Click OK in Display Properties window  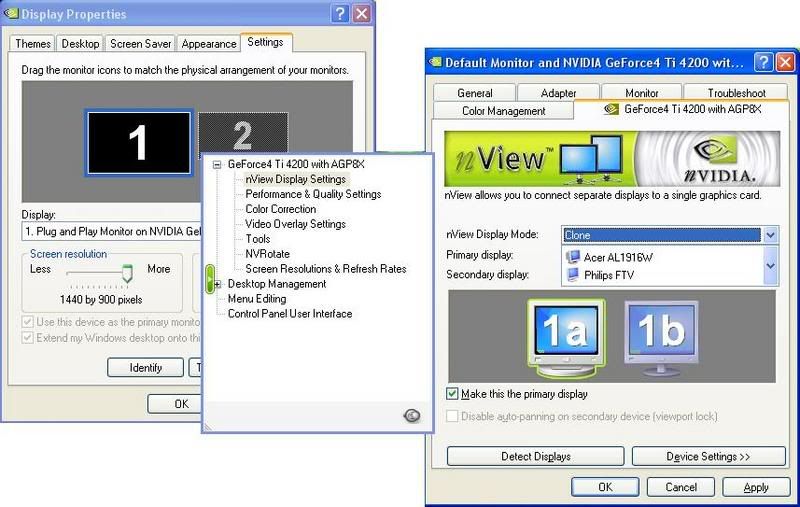click(176, 403)
